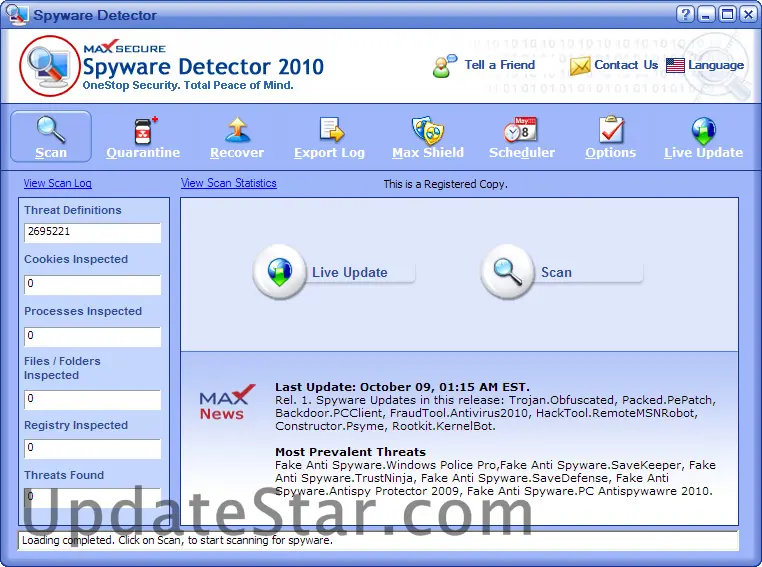Click the central Live Update label
This screenshot has height=567, width=762.
tap(349, 272)
